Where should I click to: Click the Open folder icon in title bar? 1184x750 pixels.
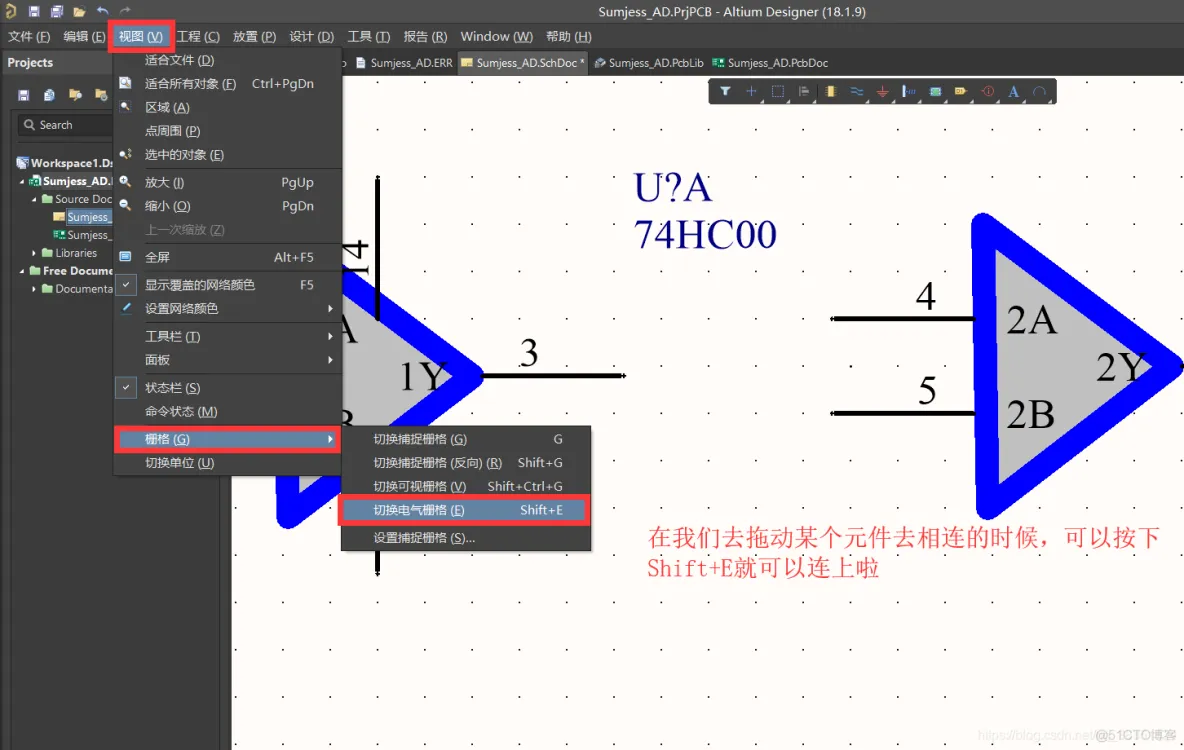click(79, 11)
